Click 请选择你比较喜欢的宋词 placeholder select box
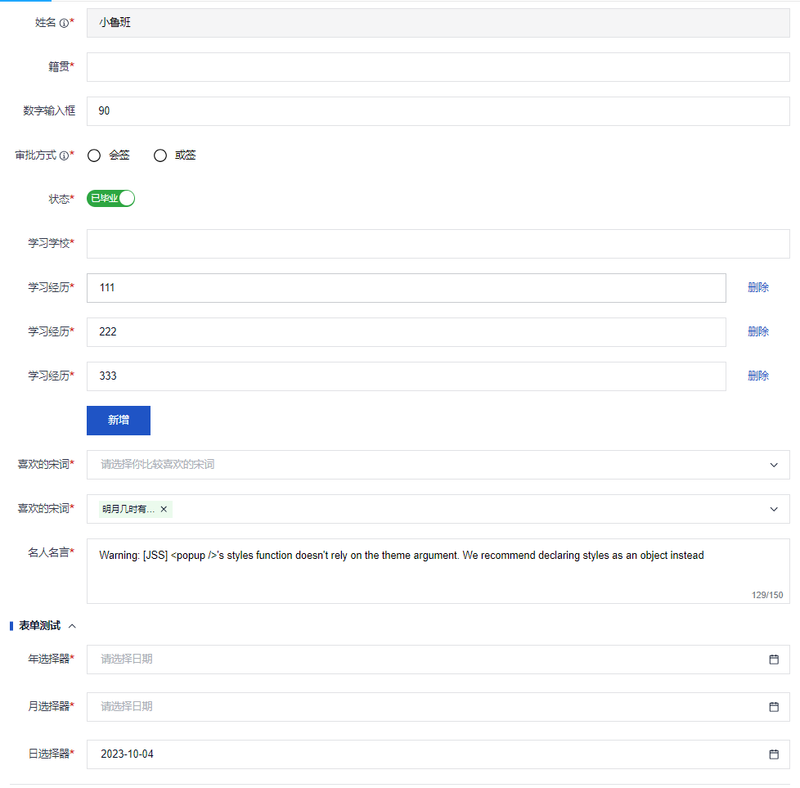 (x=438, y=465)
